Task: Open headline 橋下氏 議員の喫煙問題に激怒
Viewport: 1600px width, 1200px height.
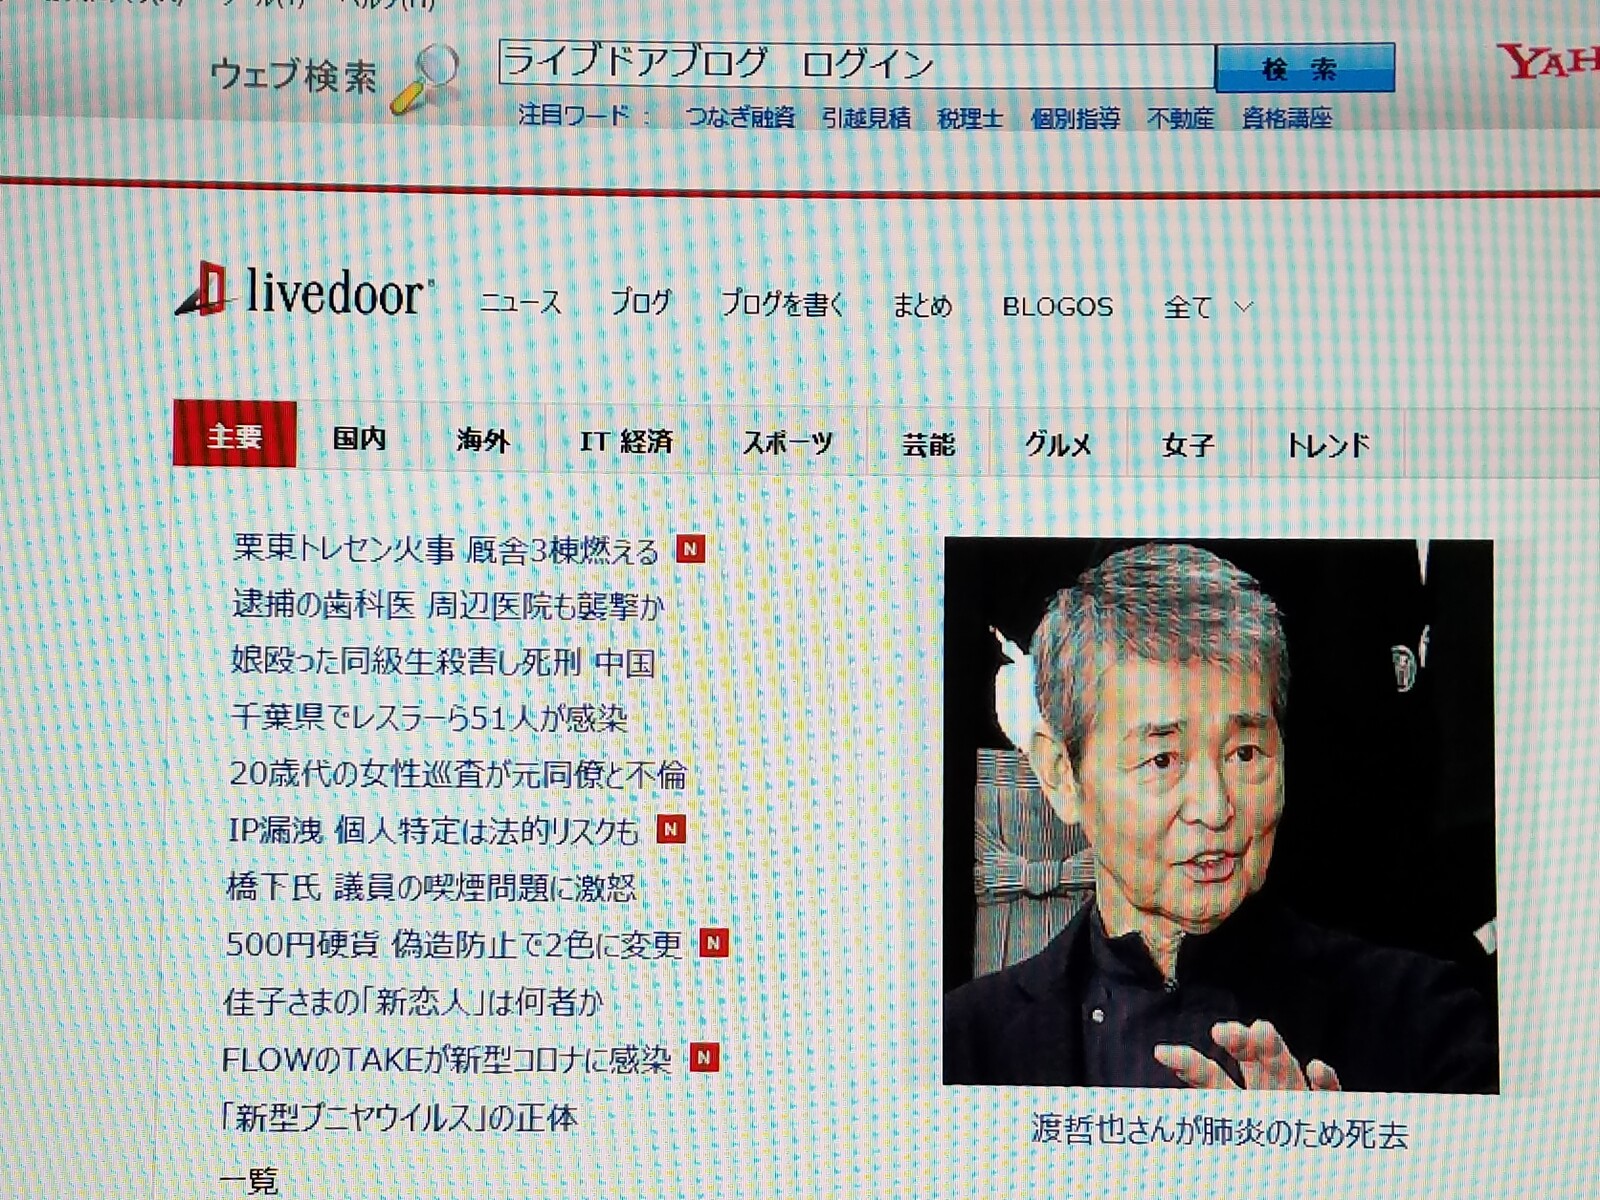Action: (431, 887)
